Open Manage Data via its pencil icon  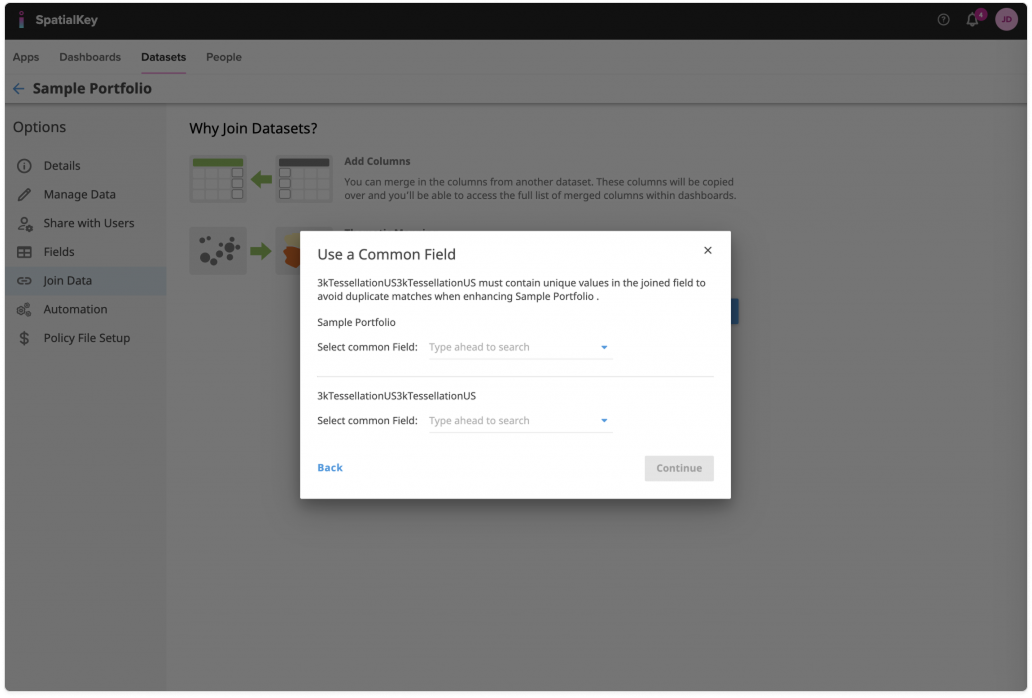22,194
